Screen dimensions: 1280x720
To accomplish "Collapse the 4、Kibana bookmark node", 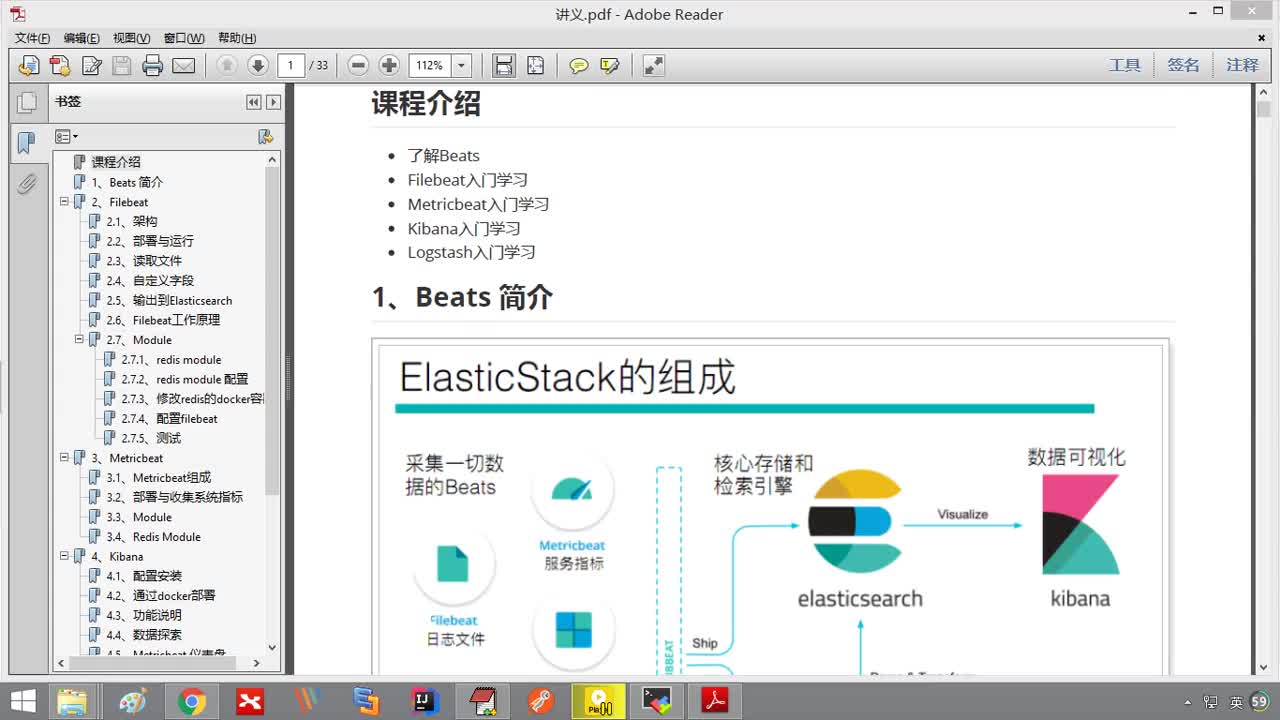I will pyautogui.click(x=64, y=556).
